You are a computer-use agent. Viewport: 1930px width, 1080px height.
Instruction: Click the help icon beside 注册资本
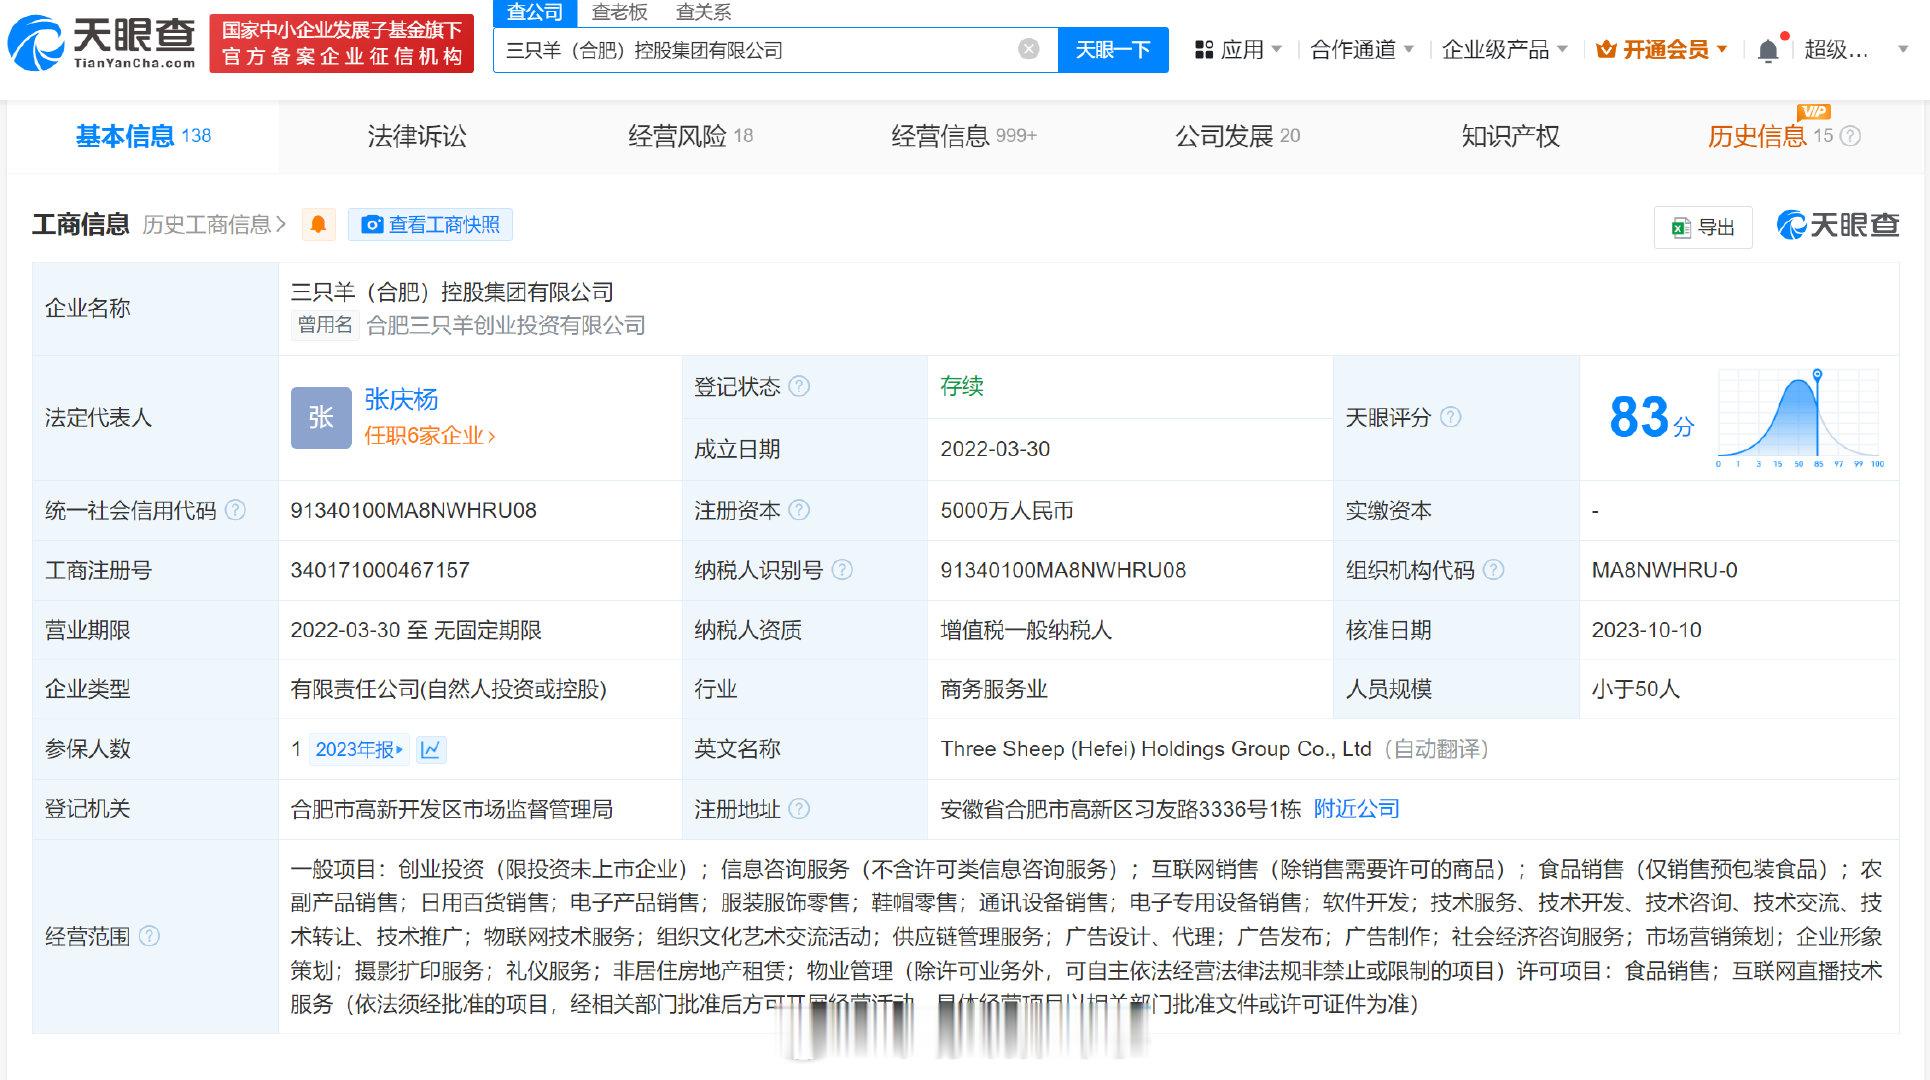(x=799, y=510)
